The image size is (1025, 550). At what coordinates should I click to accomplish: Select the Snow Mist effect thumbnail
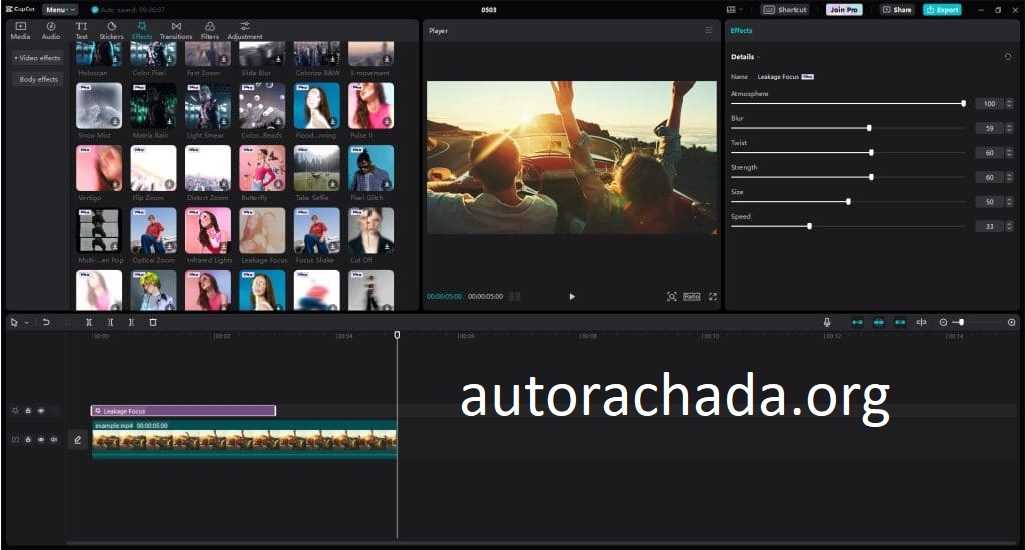tap(99, 105)
